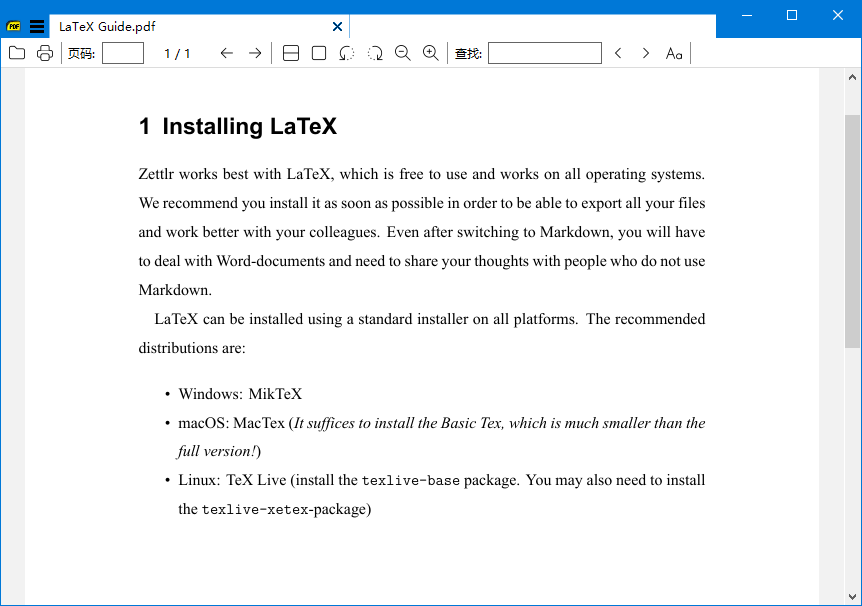
Task: Find the next search match
Action: click(646, 53)
